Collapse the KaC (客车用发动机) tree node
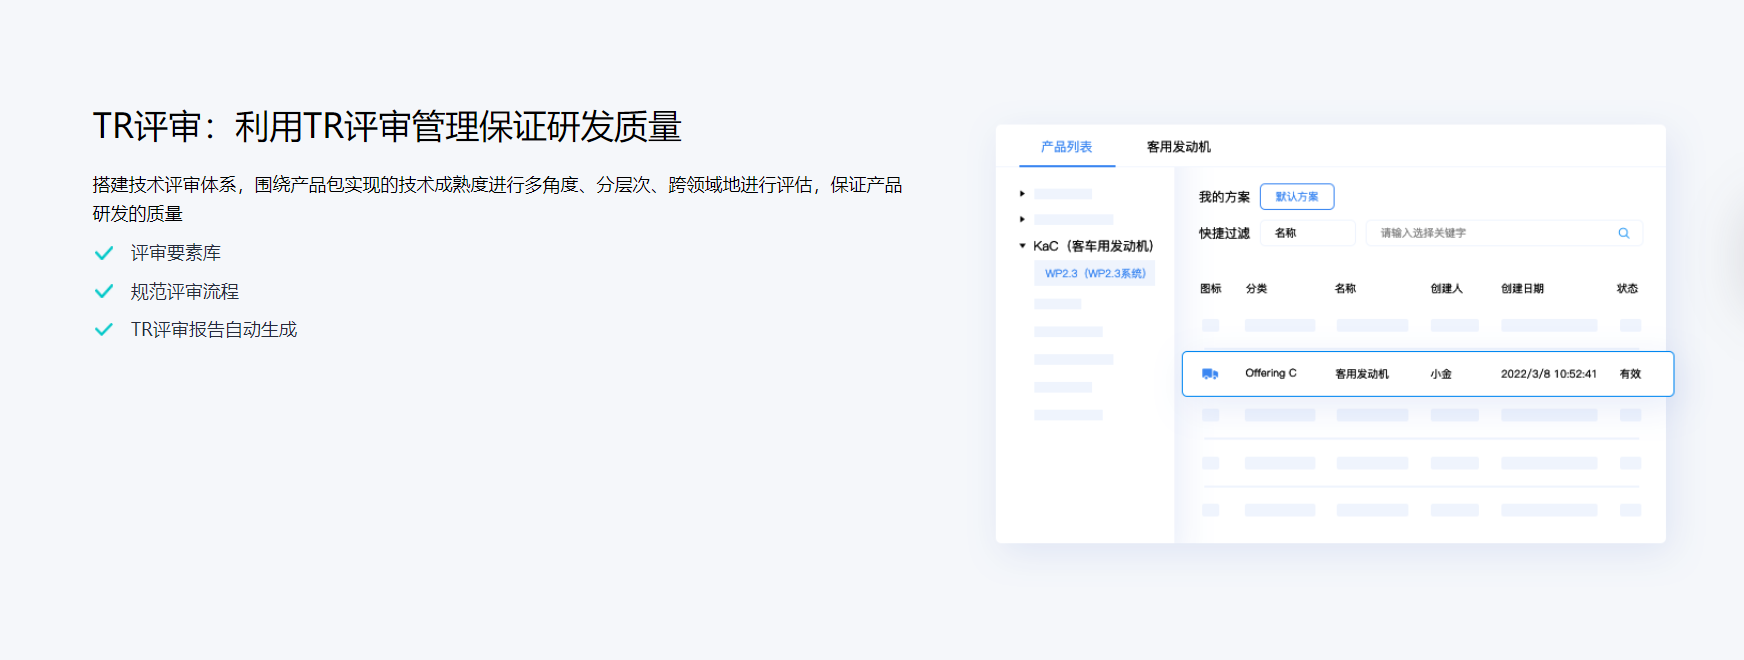The height and width of the screenshot is (660, 1744). click(1022, 246)
